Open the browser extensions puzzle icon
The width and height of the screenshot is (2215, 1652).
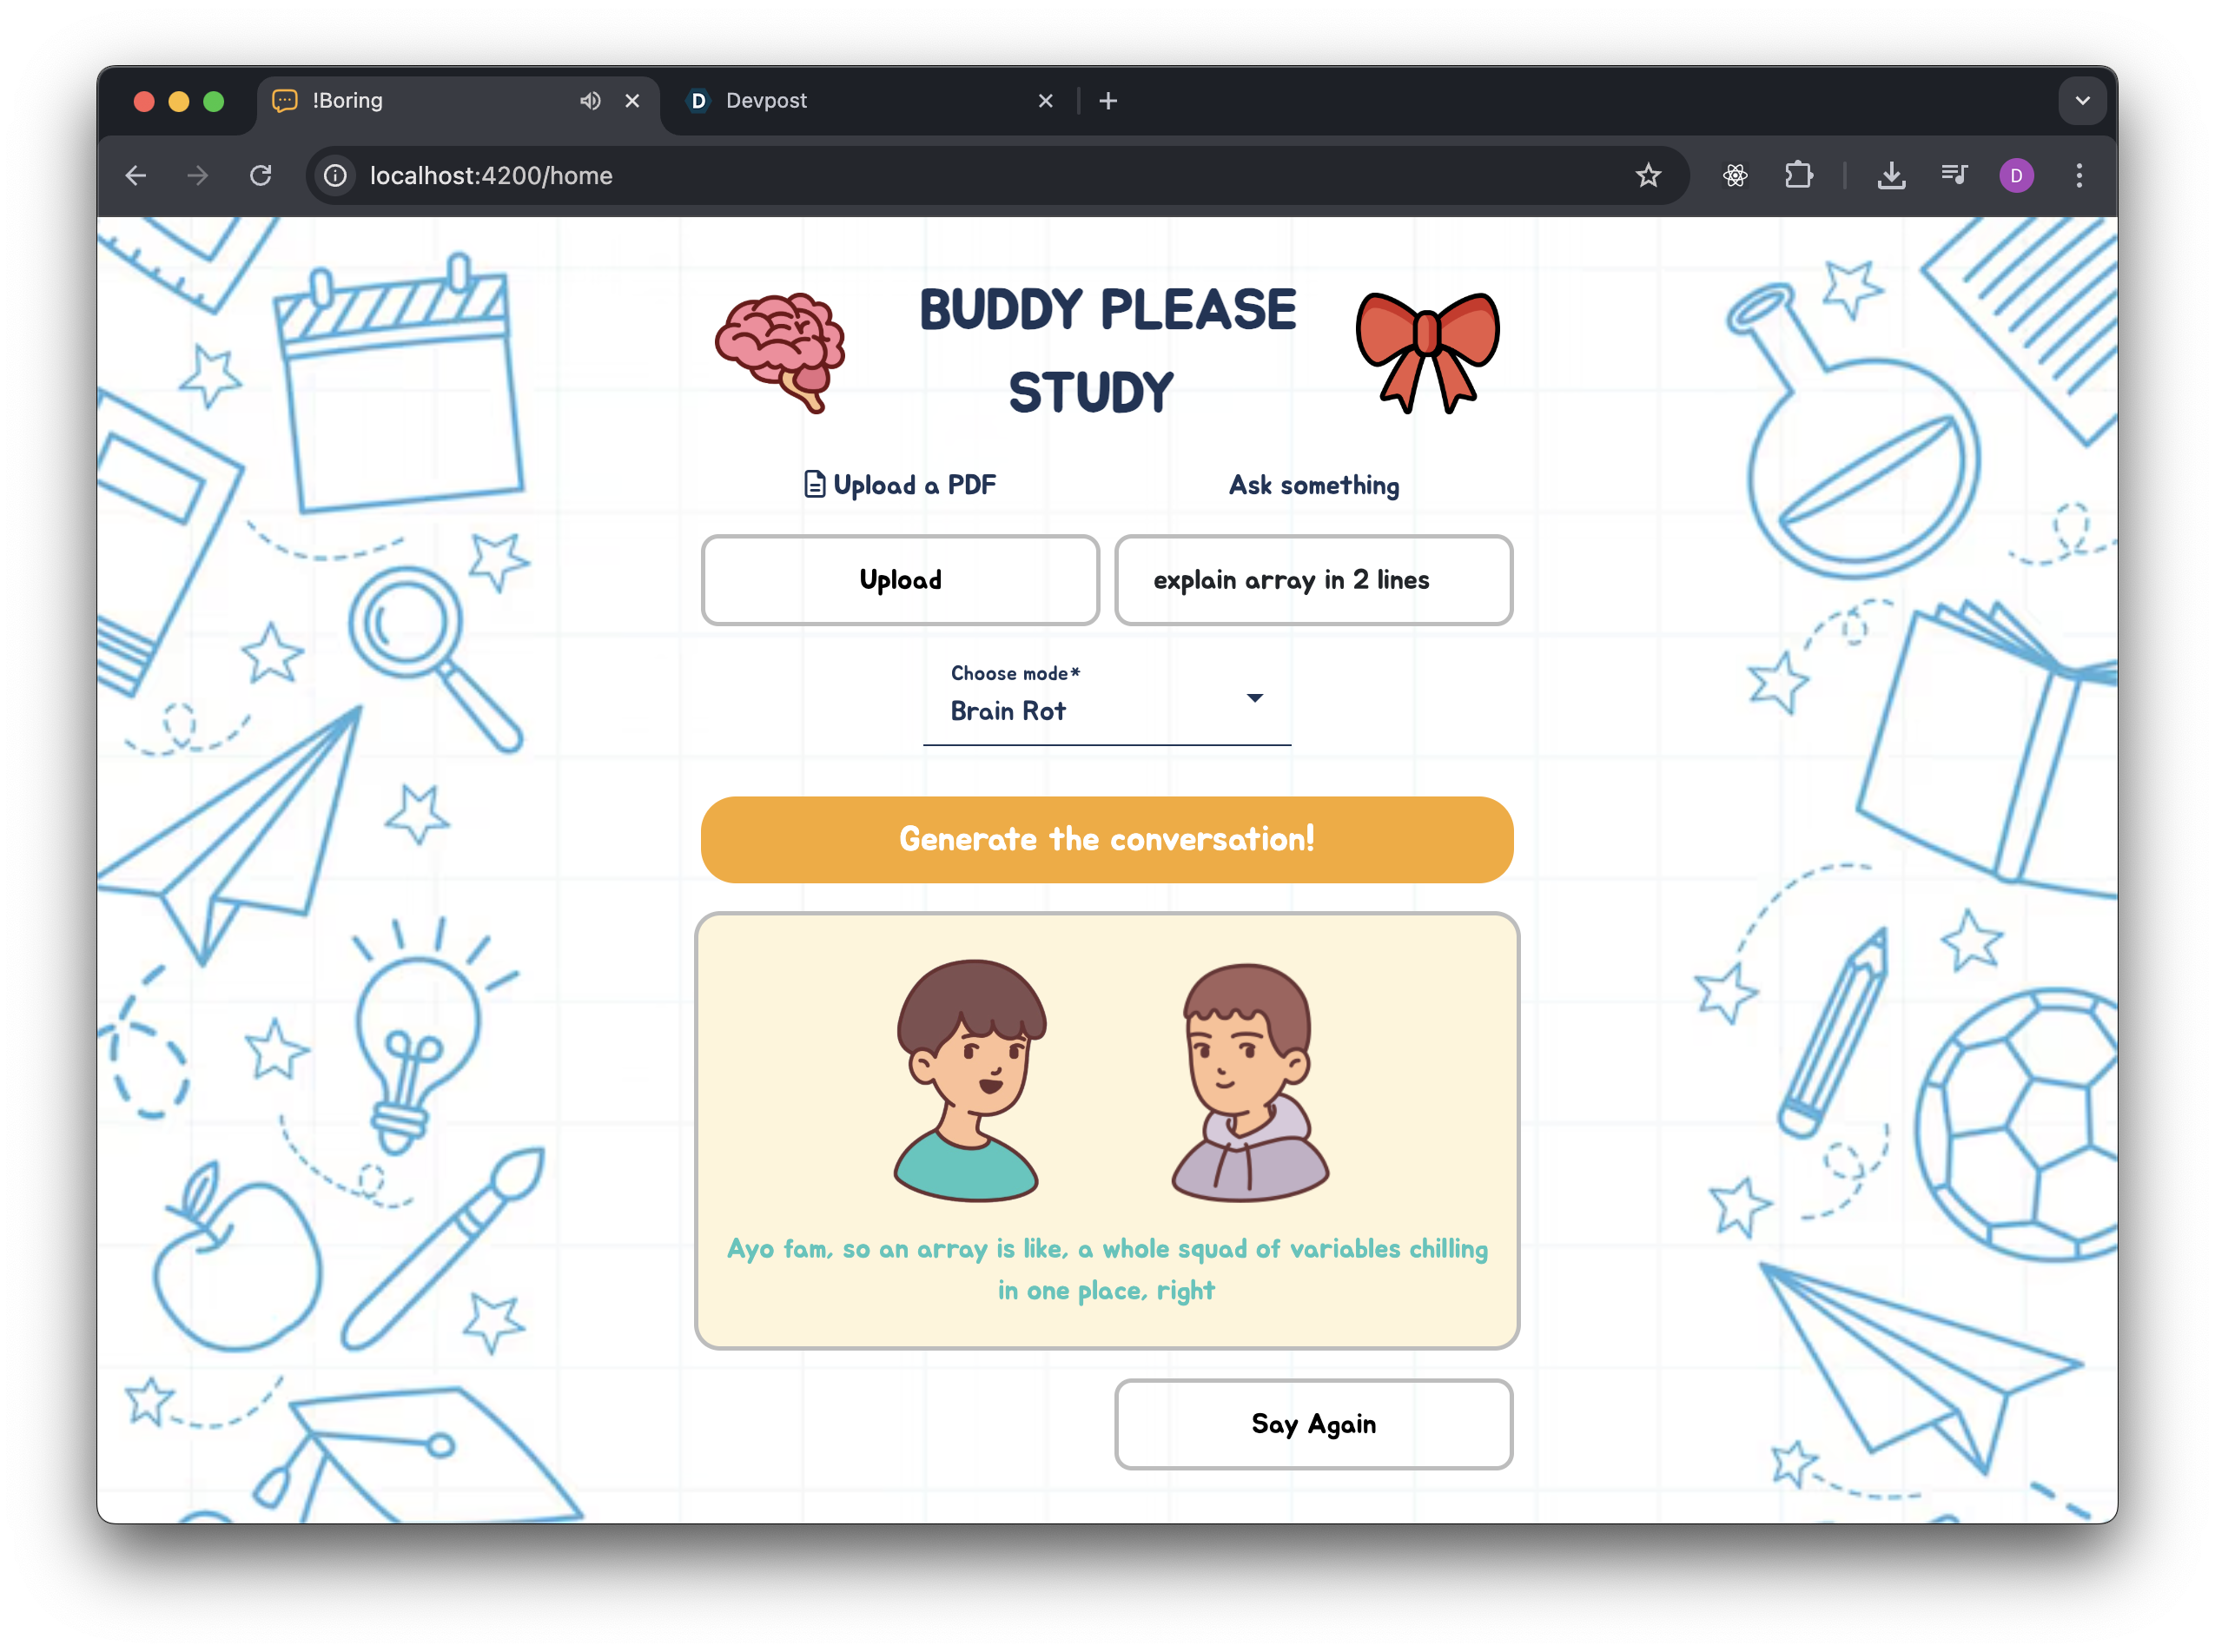pyautogui.click(x=1798, y=176)
